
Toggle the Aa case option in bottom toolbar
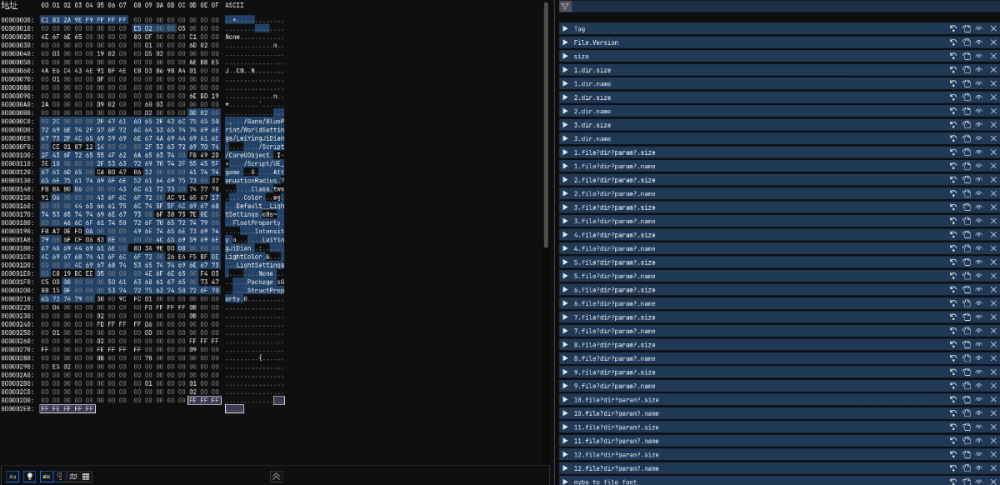pyautogui.click(x=13, y=476)
